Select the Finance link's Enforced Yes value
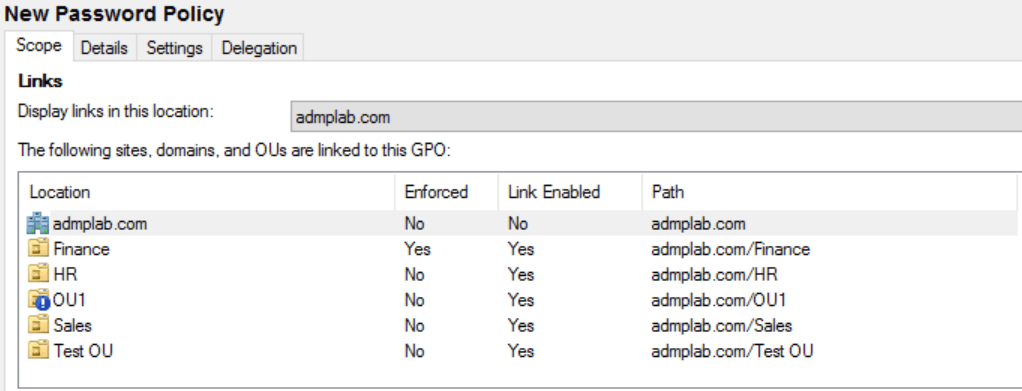Image resolution: width=1022 pixels, height=391 pixels. (418, 249)
